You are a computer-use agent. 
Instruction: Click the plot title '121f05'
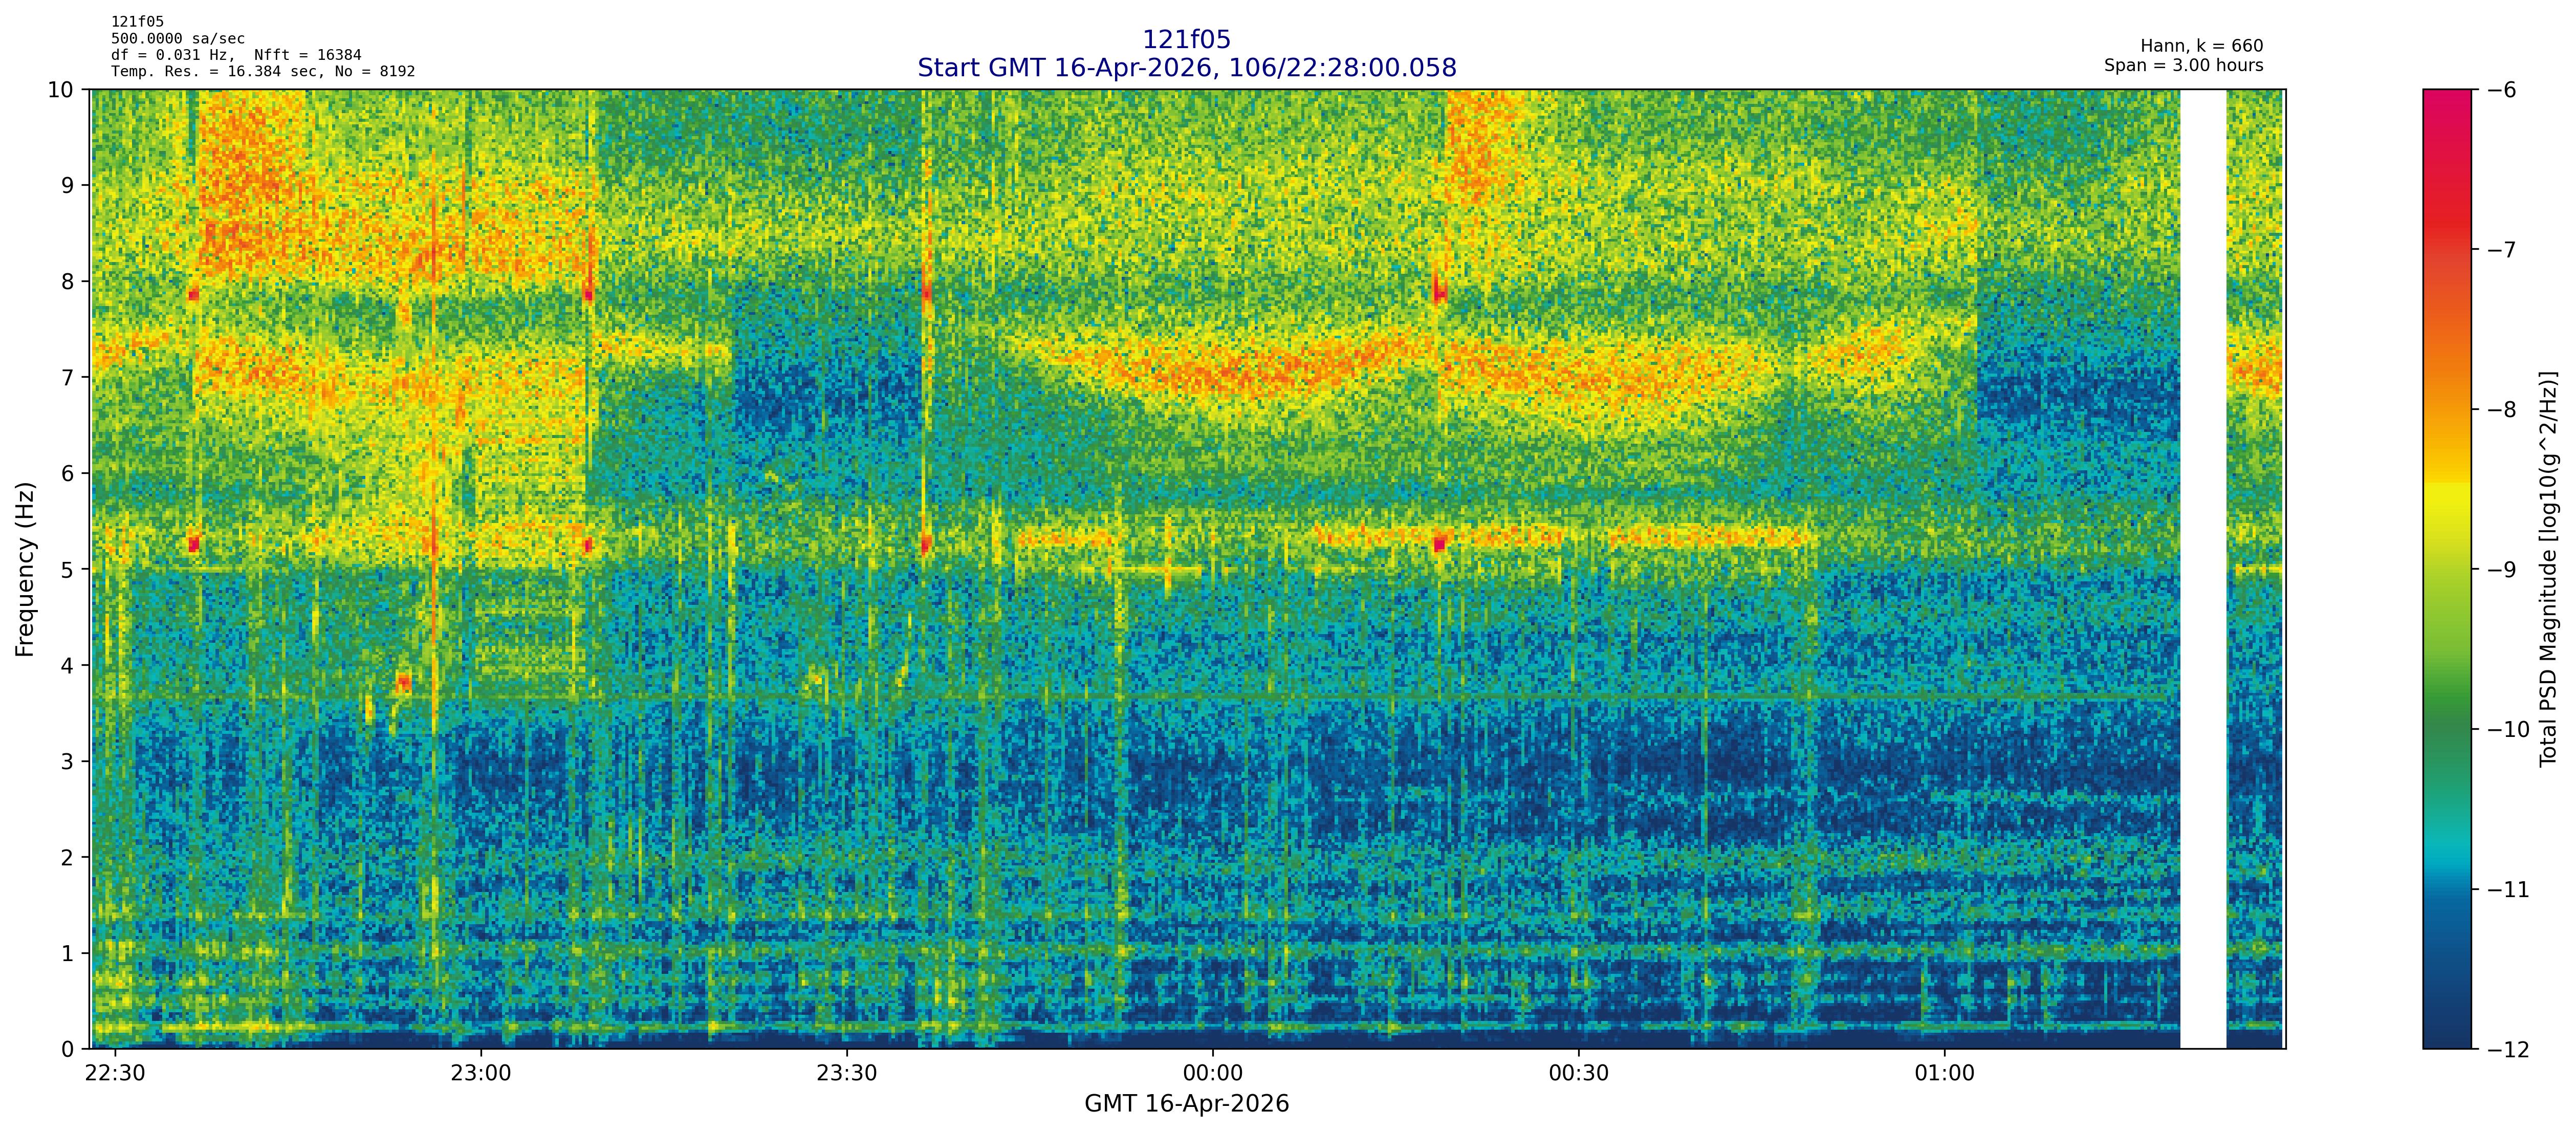click(1186, 40)
